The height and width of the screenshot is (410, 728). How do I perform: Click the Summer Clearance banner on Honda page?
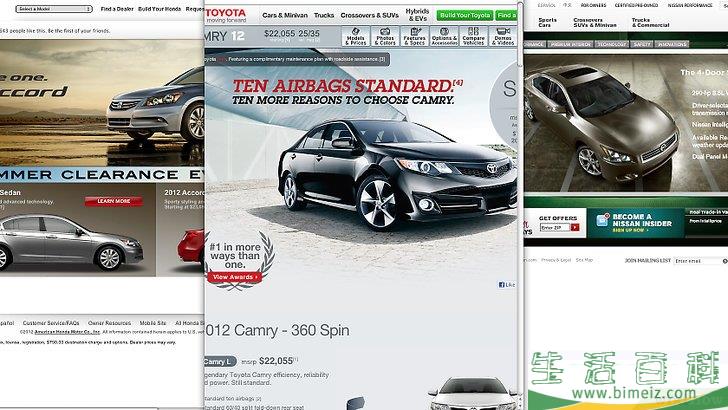[102, 175]
